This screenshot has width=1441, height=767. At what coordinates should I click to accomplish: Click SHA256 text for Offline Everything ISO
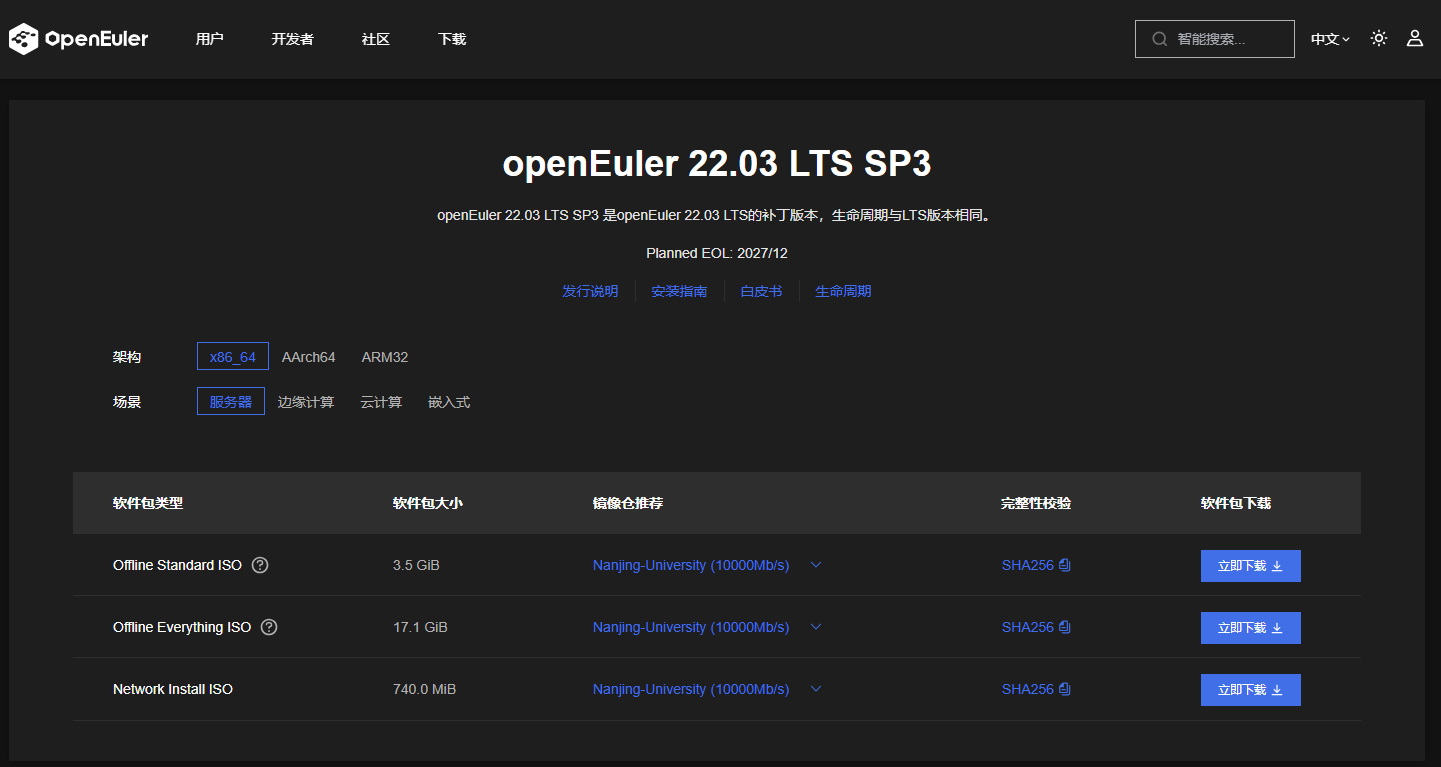click(x=1028, y=627)
